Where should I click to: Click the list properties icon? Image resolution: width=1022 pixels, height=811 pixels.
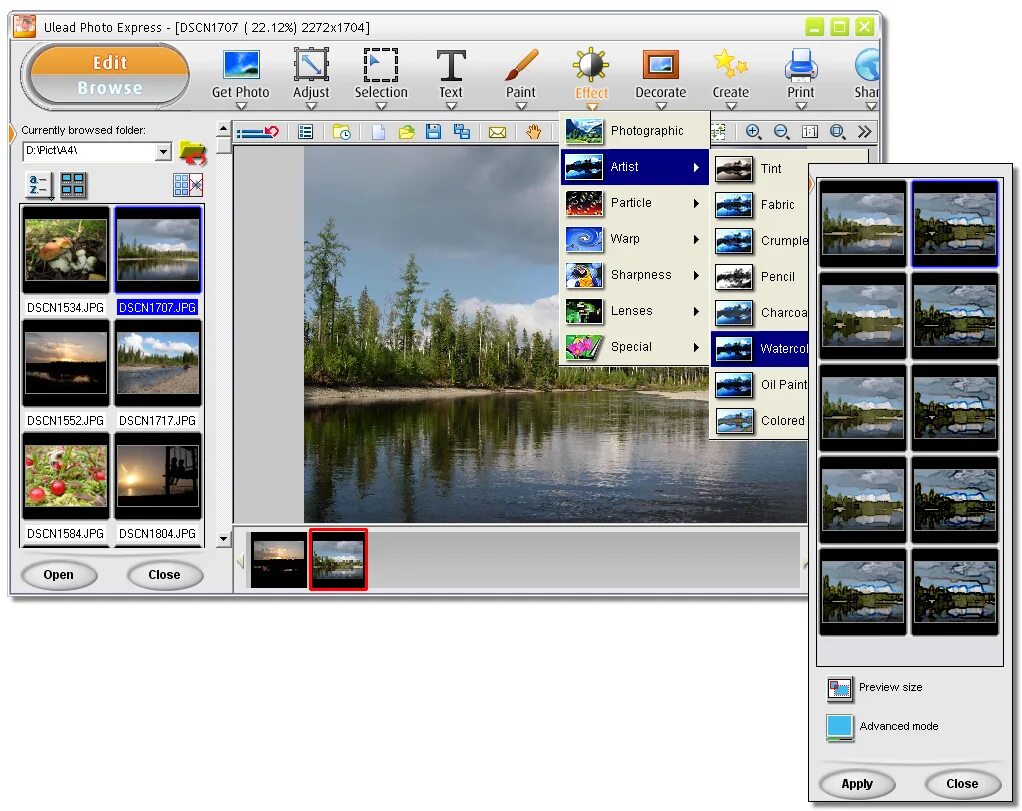point(306,132)
